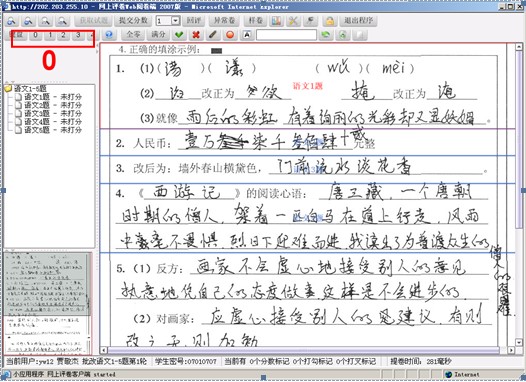Click the annotation text input field
526x382 pixels.
pos(286,35)
